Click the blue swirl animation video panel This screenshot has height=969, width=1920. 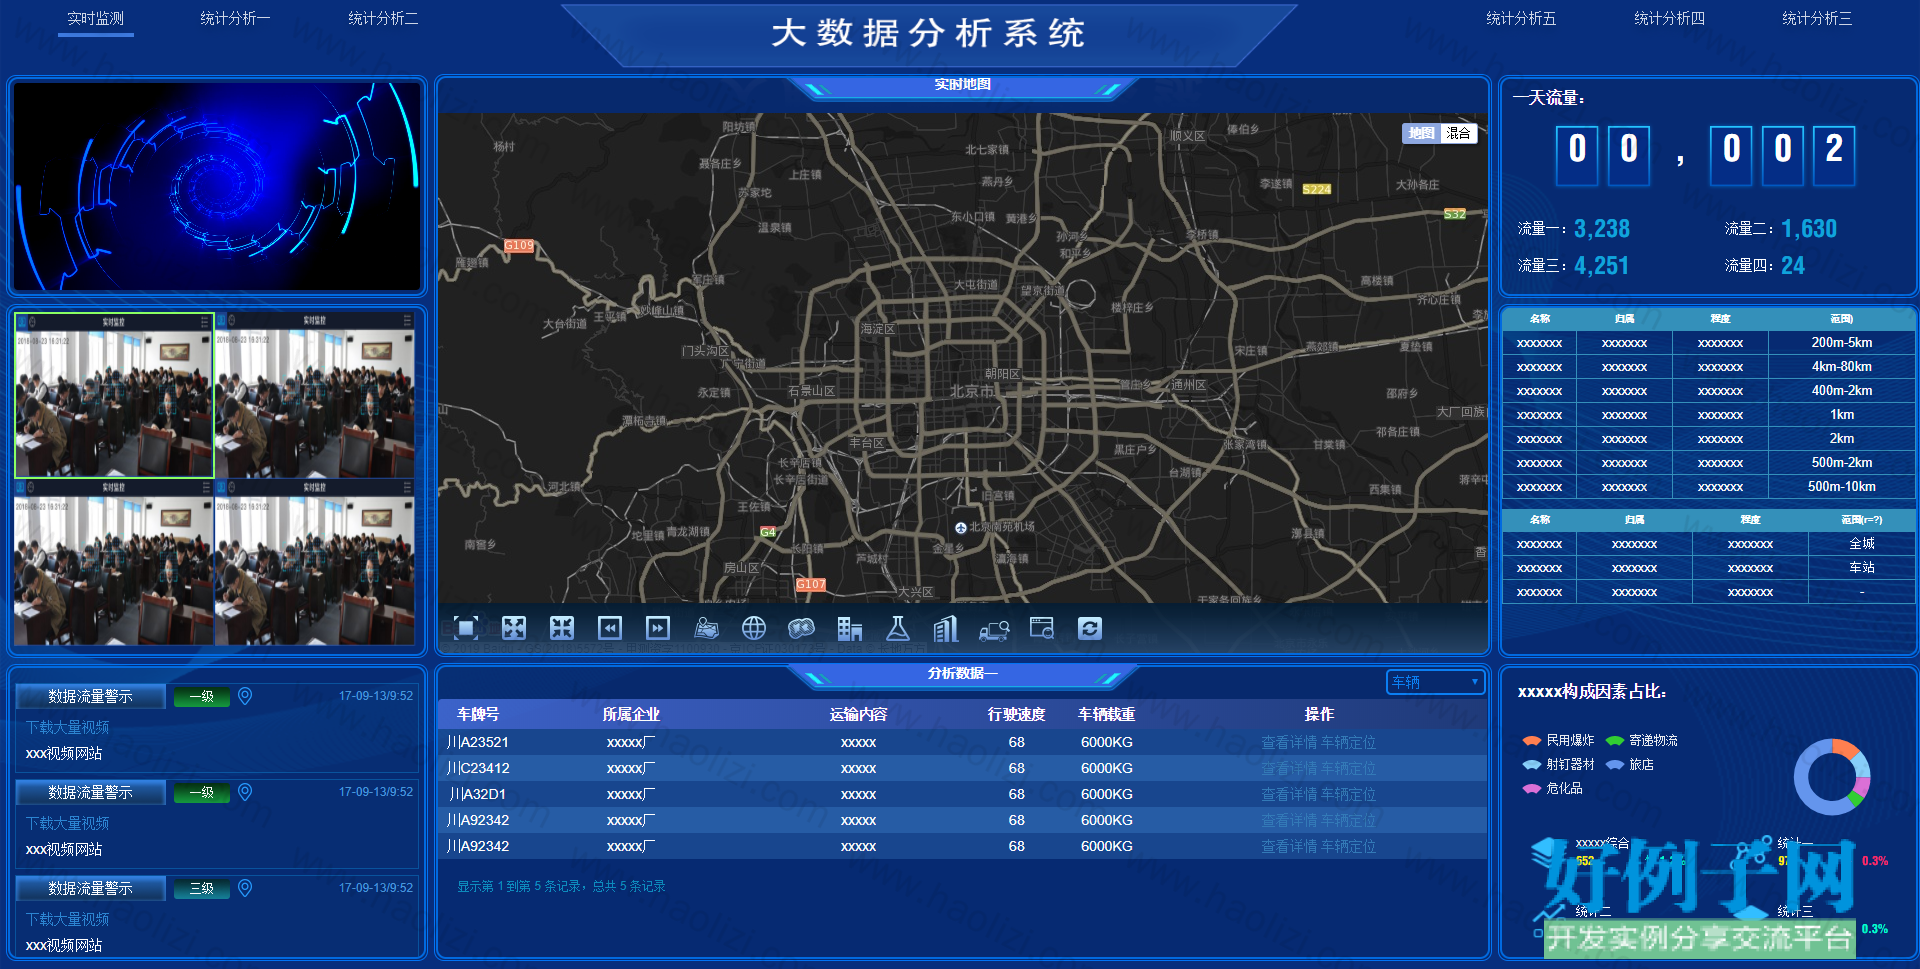217,186
